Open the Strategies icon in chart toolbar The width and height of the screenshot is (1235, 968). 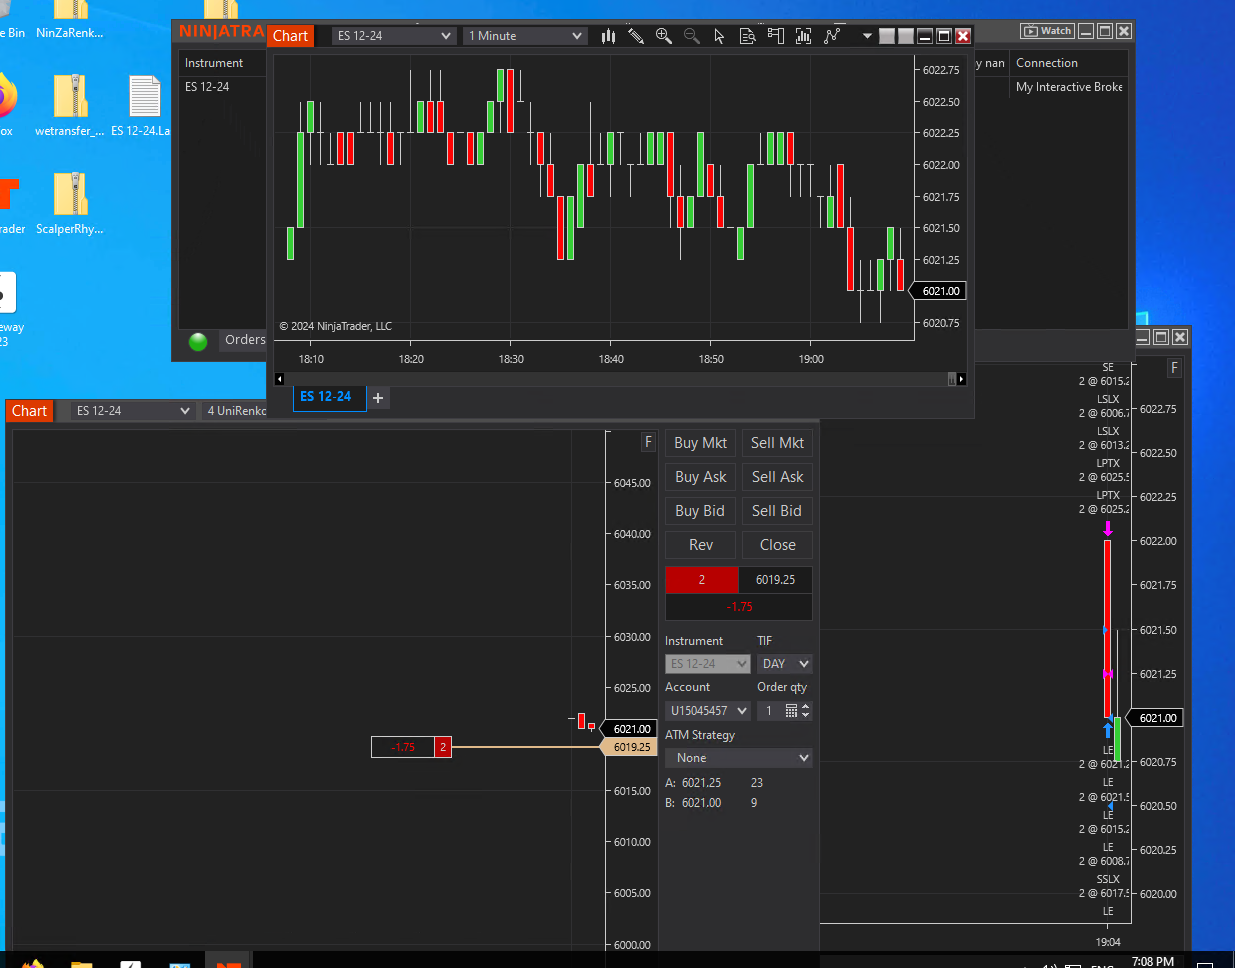click(x=832, y=36)
